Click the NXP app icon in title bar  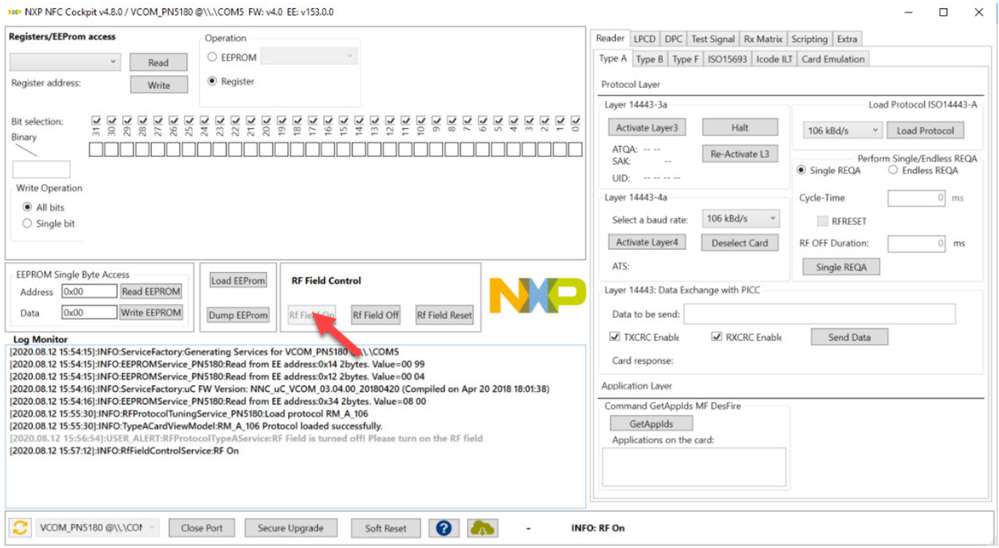14,12
